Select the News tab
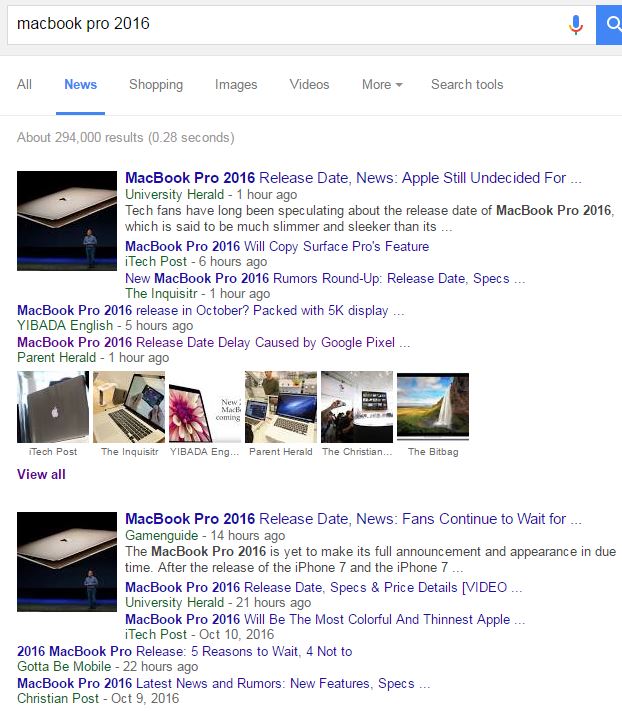The image size is (622, 711). [80, 84]
